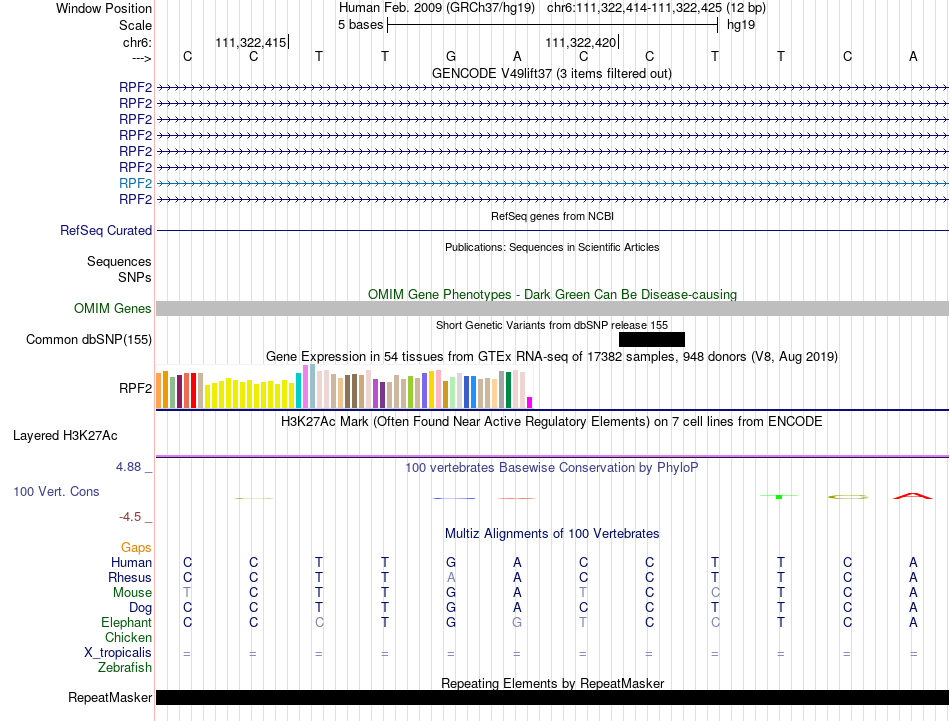
Task: Click the Rhesus species label
Action: point(130,577)
